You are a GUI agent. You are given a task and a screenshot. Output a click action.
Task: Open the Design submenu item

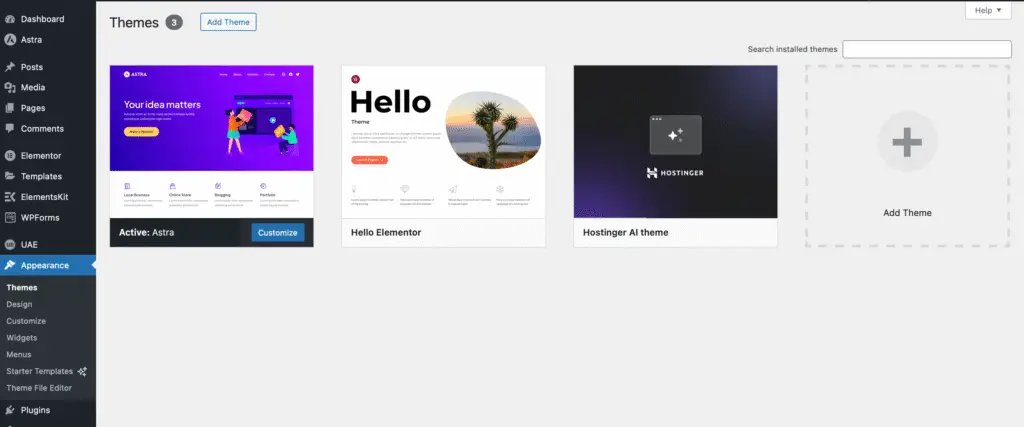tap(19, 304)
